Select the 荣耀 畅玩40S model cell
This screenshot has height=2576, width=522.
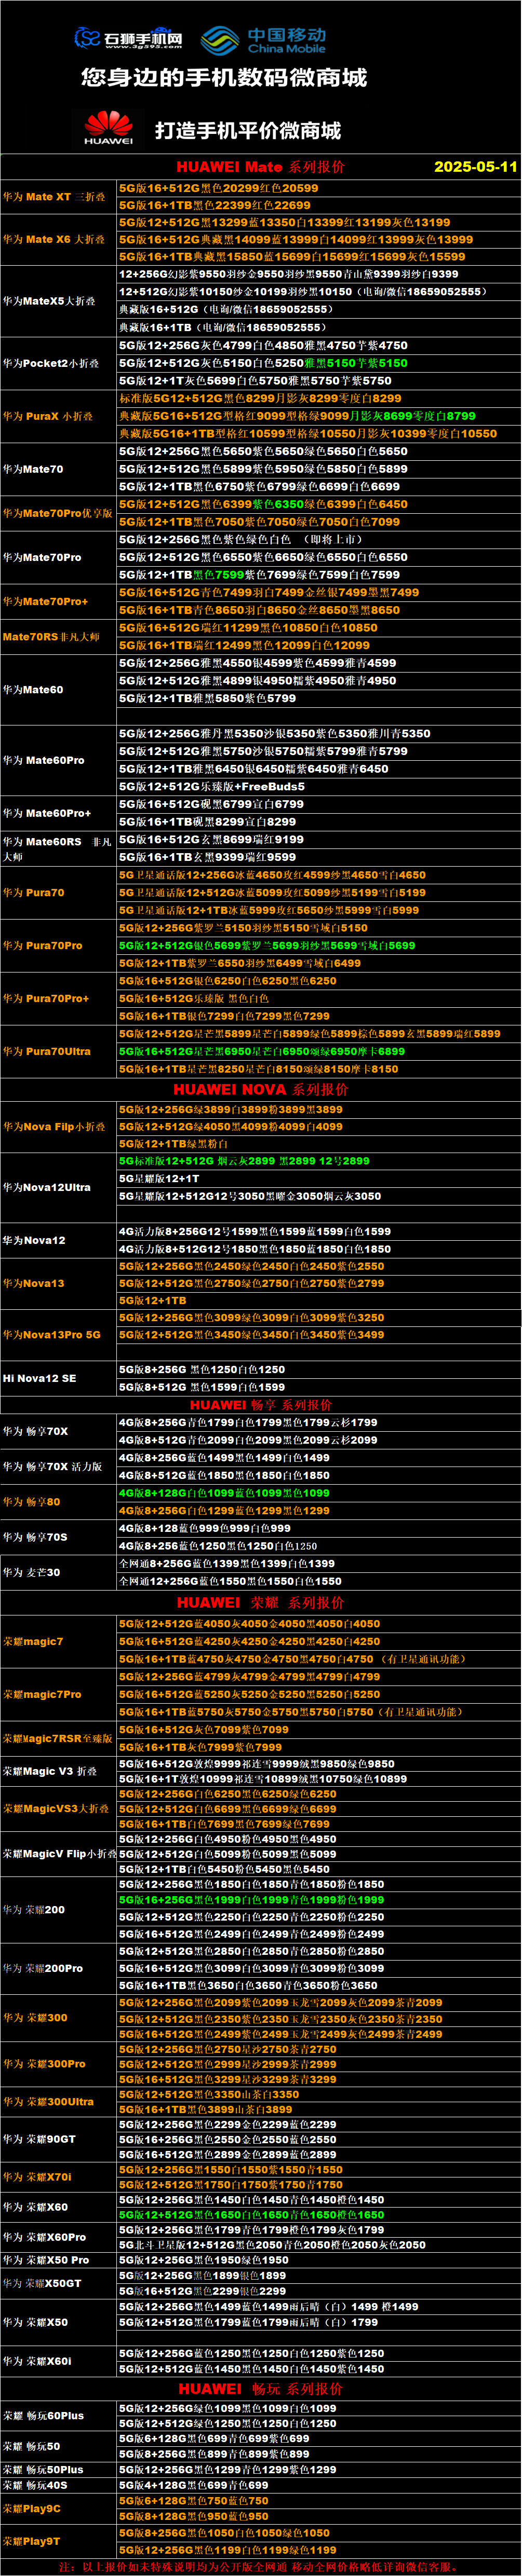tap(58, 2484)
